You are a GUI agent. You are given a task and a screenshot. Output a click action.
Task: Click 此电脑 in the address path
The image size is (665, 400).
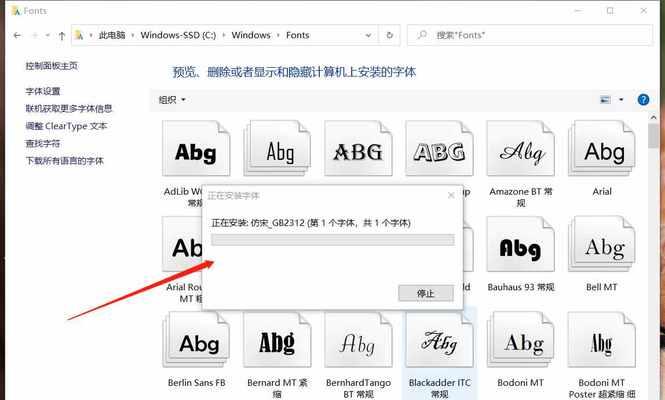112,35
